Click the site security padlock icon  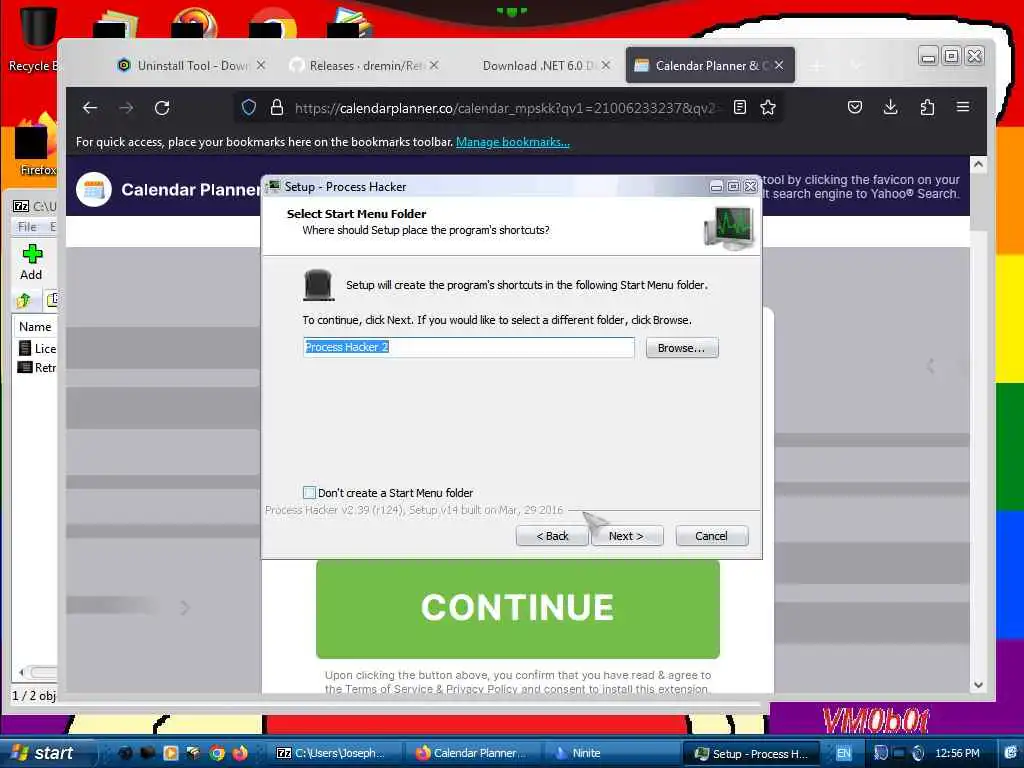click(x=277, y=107)
